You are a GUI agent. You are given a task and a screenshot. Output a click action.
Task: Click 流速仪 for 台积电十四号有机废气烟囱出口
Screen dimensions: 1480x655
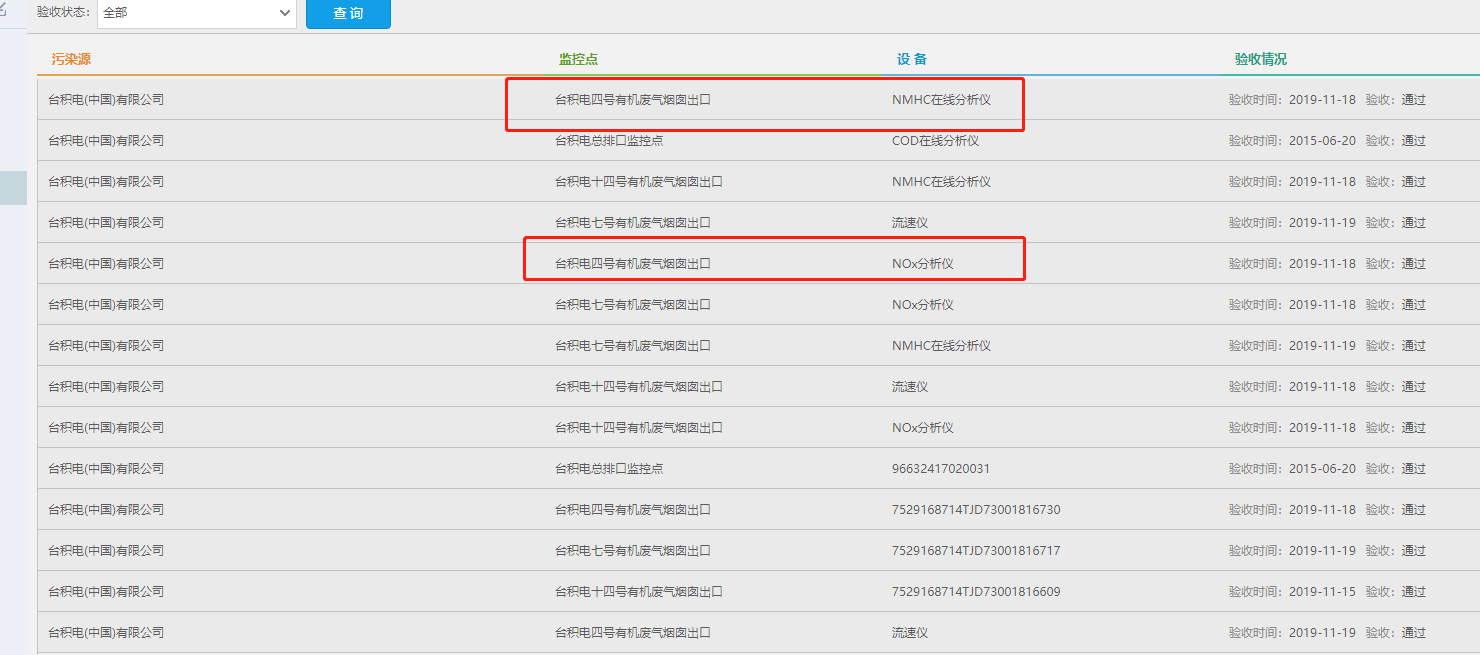910,387
